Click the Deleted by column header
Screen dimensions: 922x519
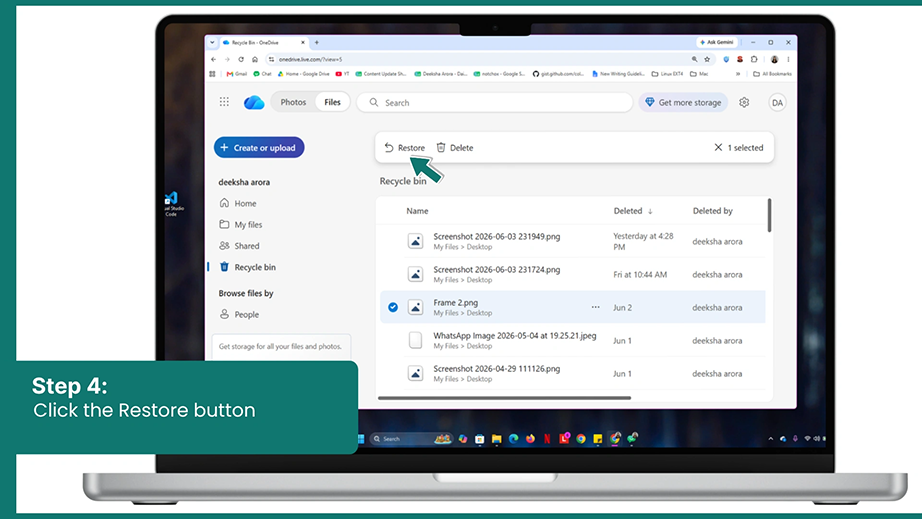click(712, 211)
